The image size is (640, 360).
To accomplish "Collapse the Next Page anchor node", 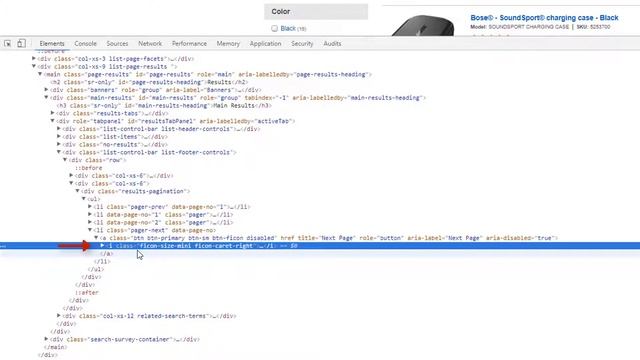I will click(x=96, y=238).
